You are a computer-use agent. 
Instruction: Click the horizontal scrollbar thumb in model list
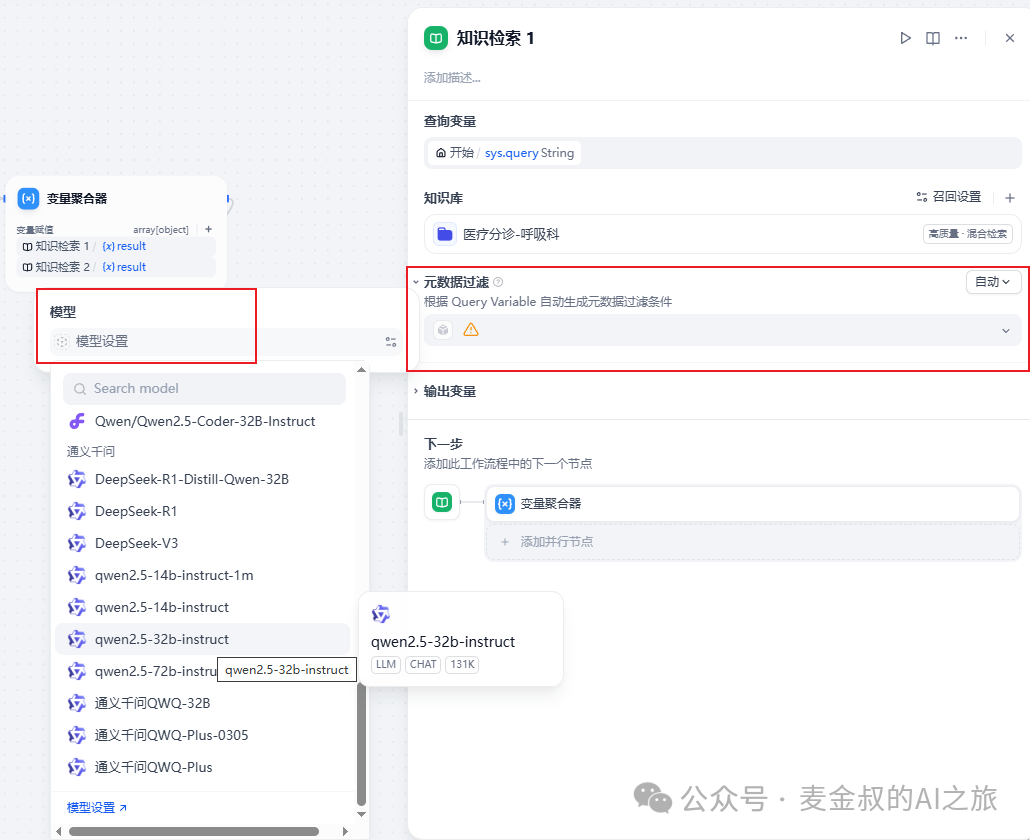click(194, 831)
